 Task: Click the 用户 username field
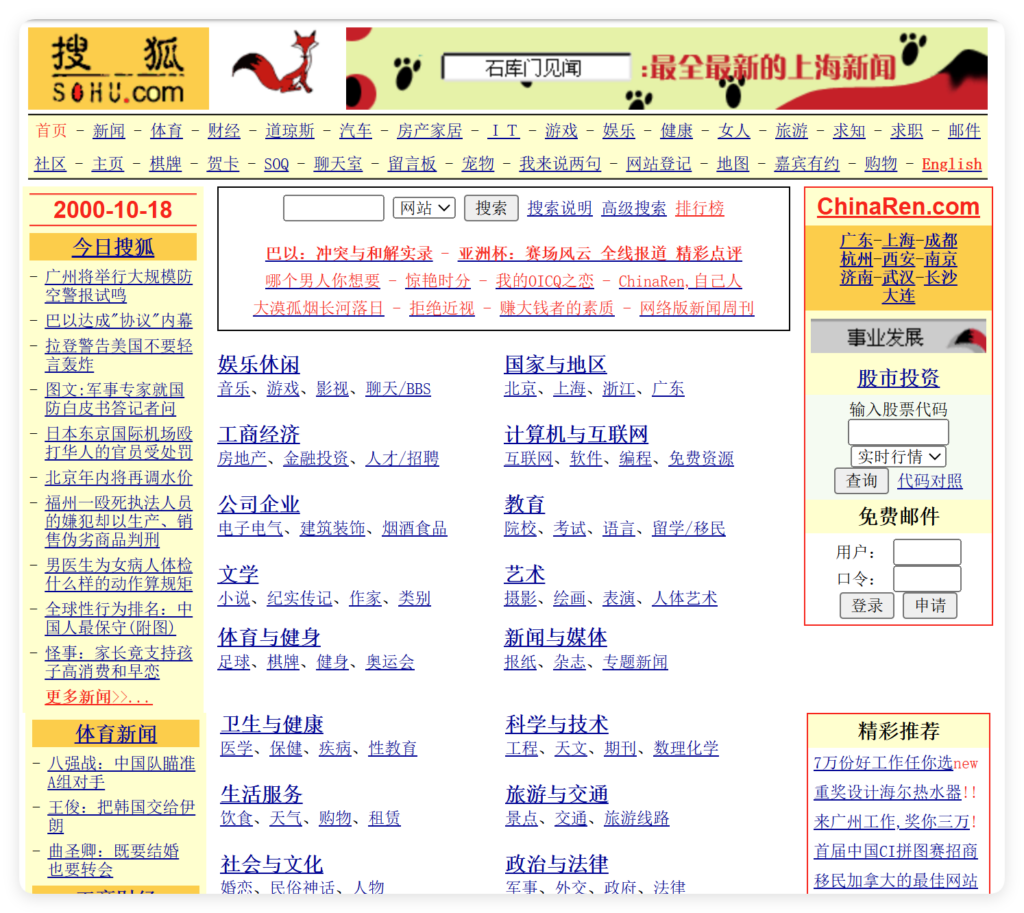[x=927, y=552]
